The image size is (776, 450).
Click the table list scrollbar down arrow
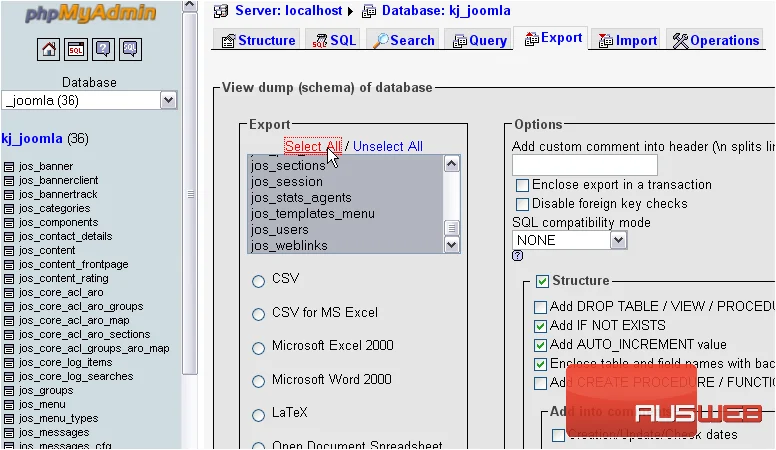pos(451,245)
